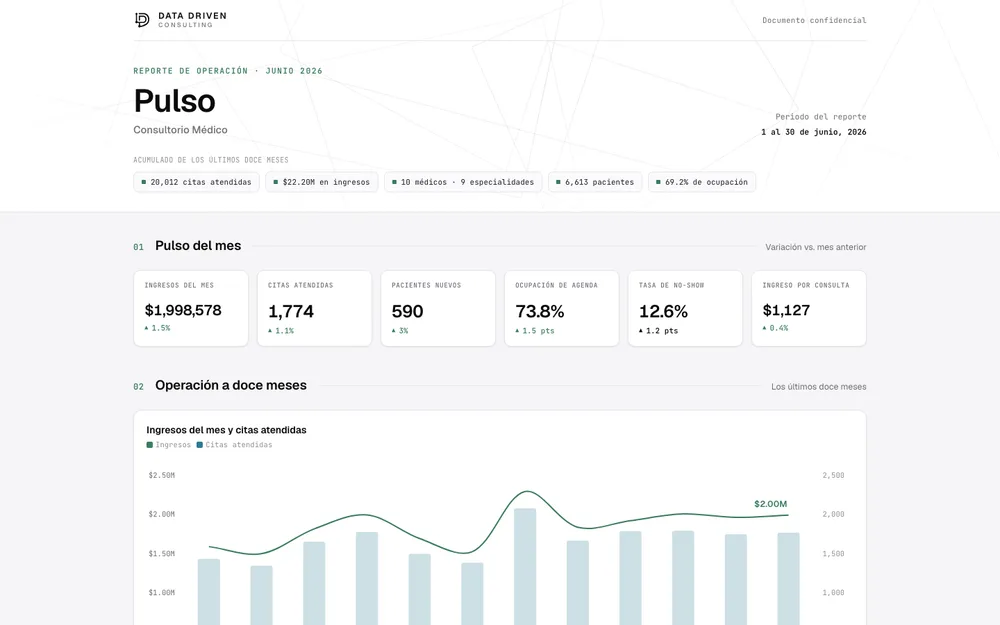The image size is (1000, 625).
Task: Click the up arrow in Ocupación de agenda card
Action: coord(517,330)
